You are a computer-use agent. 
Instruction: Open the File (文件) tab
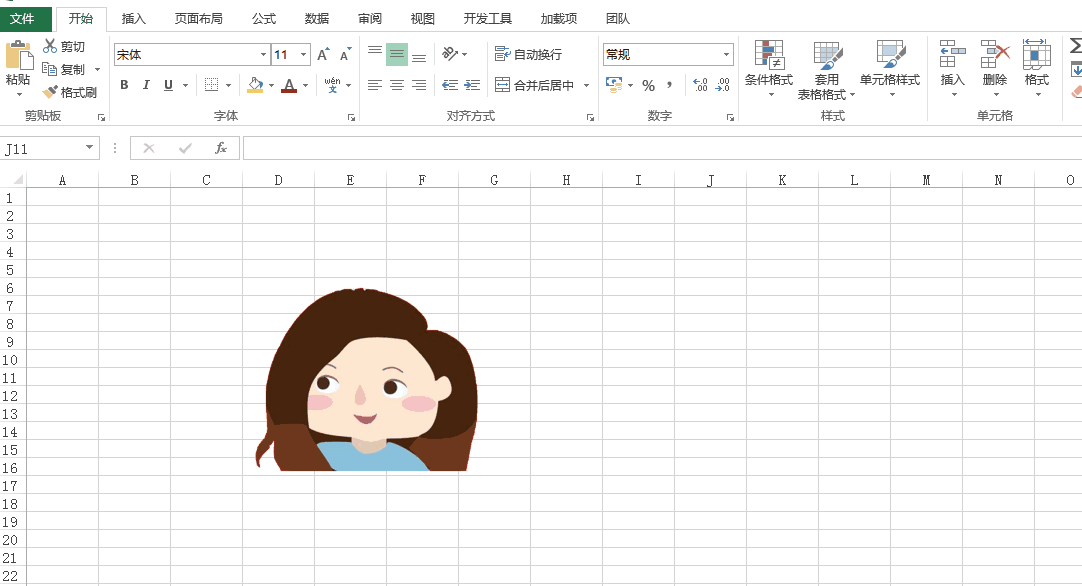(26, 19)
